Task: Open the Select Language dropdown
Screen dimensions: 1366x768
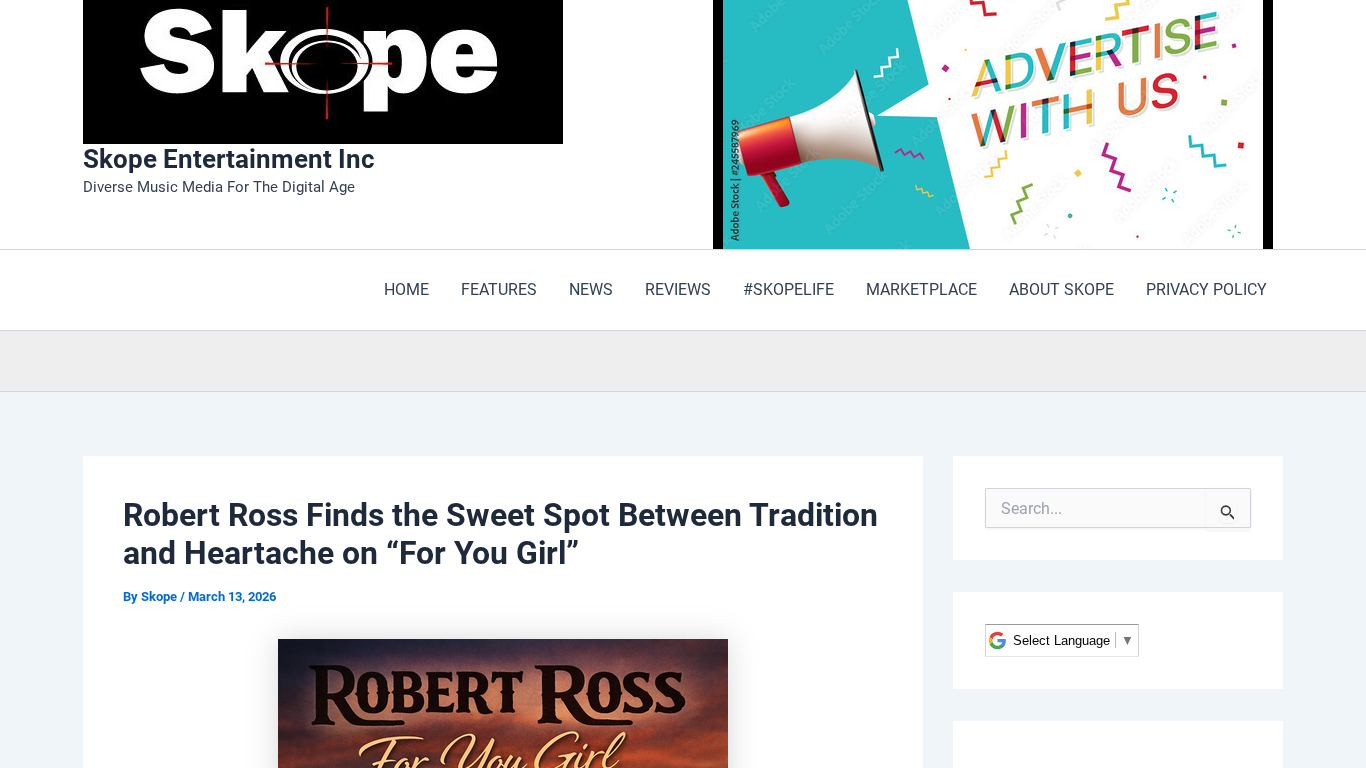Action: (1061, 640)
